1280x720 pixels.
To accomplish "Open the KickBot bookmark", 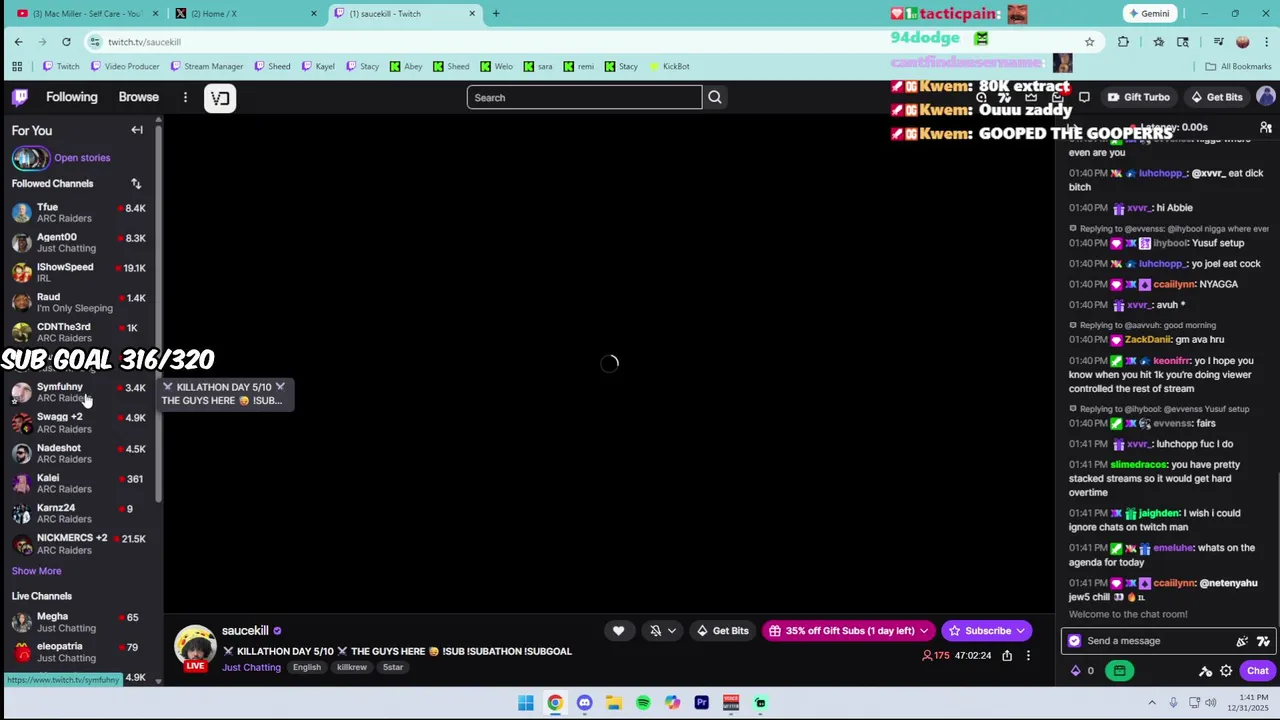I will tap(669, 66).
